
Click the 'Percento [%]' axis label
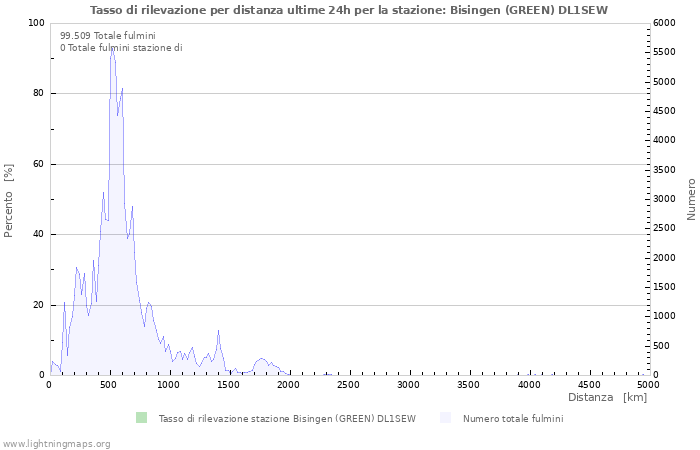pyautogui.click(x=8, y=200)
